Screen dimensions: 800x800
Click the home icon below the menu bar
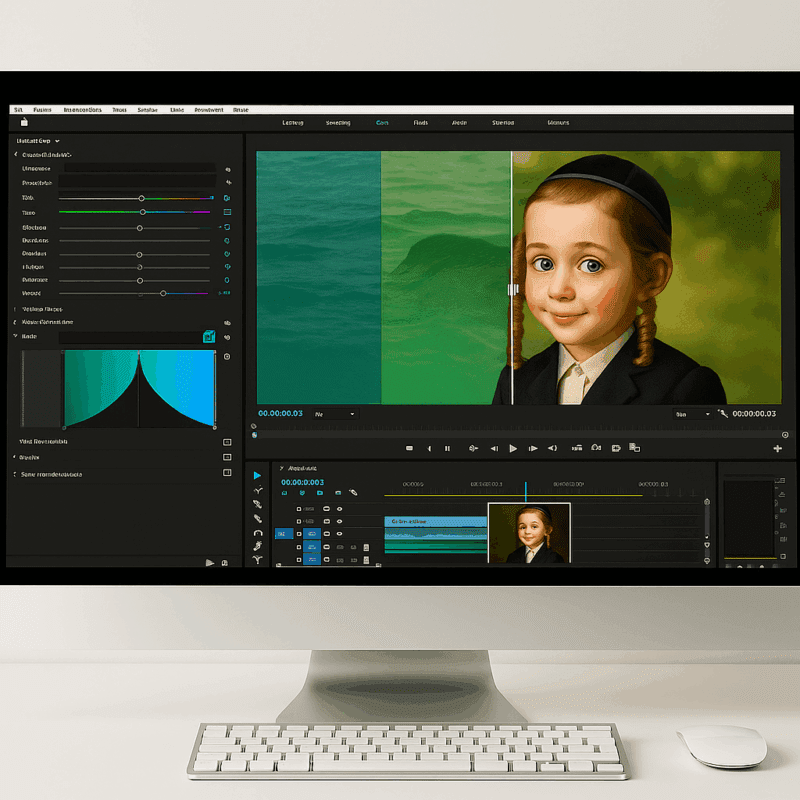click(24, 122)
